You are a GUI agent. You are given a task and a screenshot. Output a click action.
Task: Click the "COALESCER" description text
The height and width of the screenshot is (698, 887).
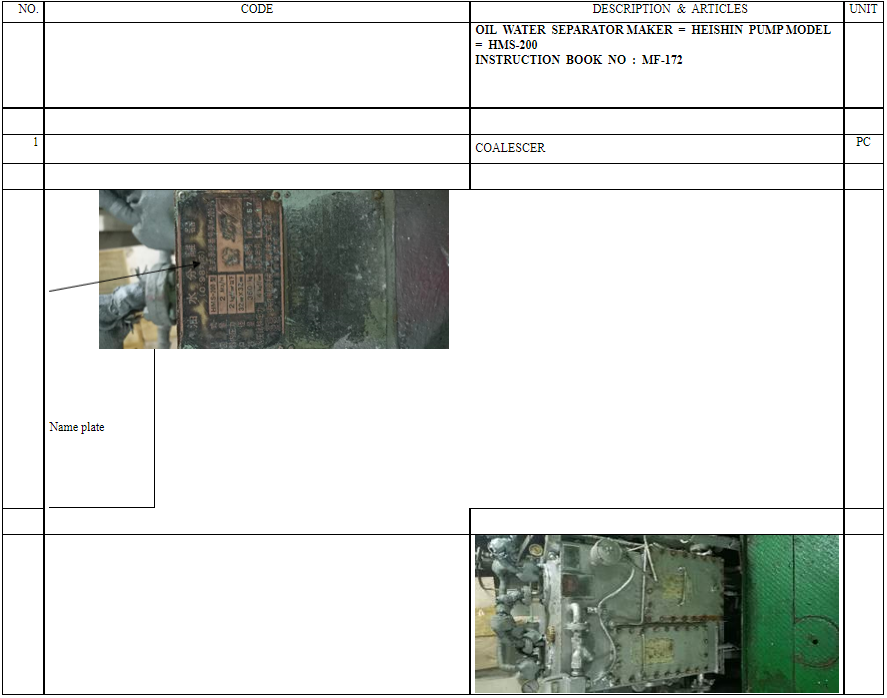coord(510,148)
